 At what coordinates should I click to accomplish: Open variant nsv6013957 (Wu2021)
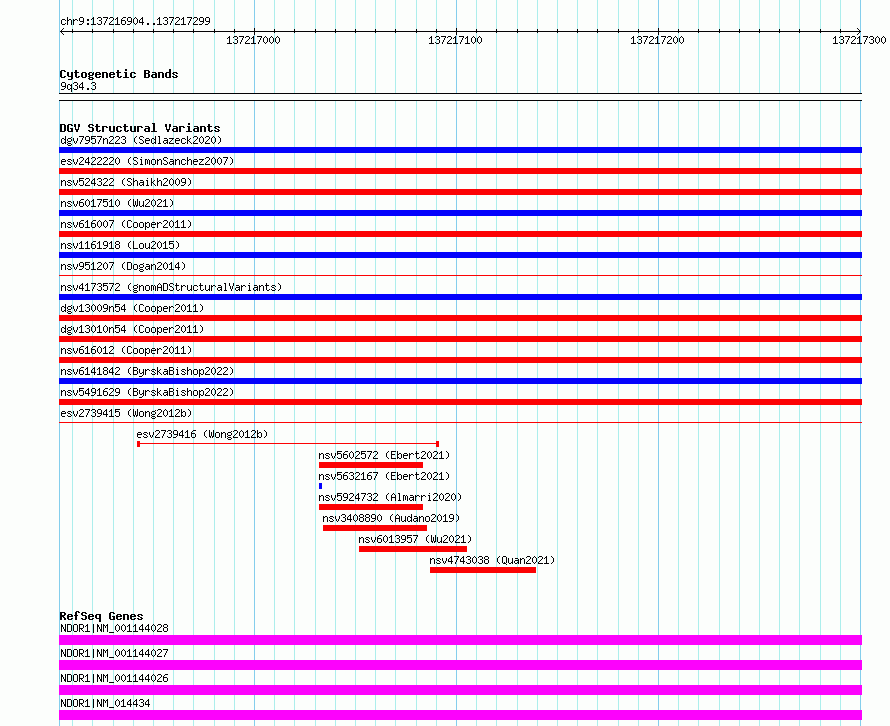click(x=415, y=539)
